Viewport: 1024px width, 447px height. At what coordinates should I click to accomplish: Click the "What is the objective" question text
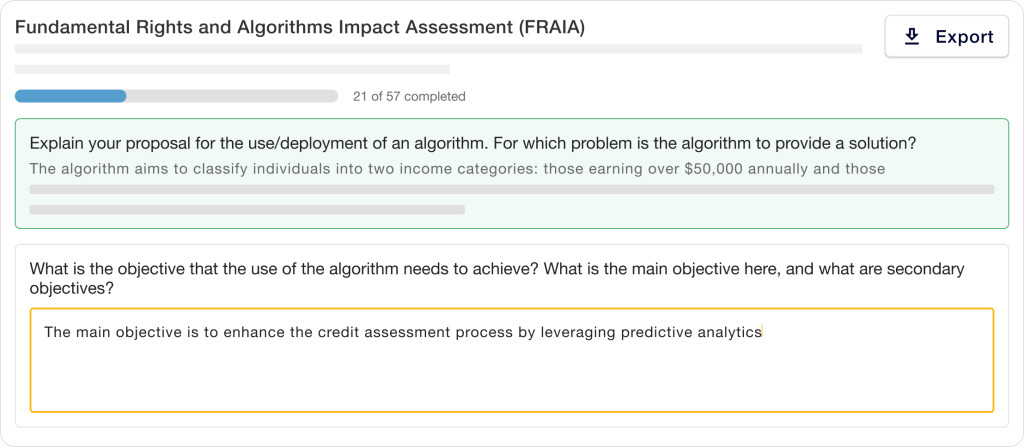[497, 278]
